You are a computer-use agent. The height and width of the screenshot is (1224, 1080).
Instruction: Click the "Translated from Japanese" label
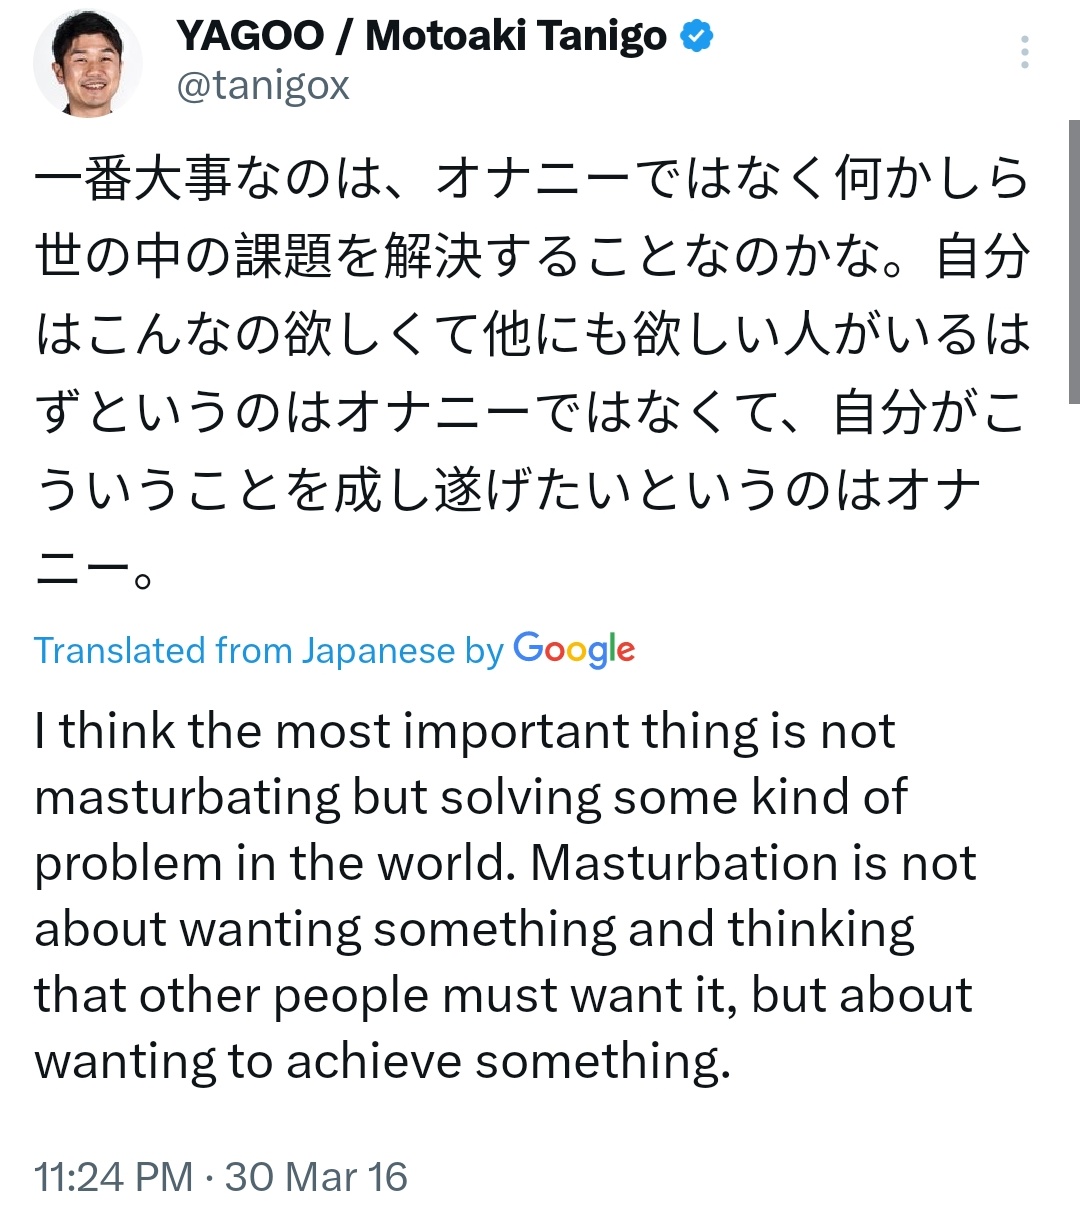click(x=245, y=651)
